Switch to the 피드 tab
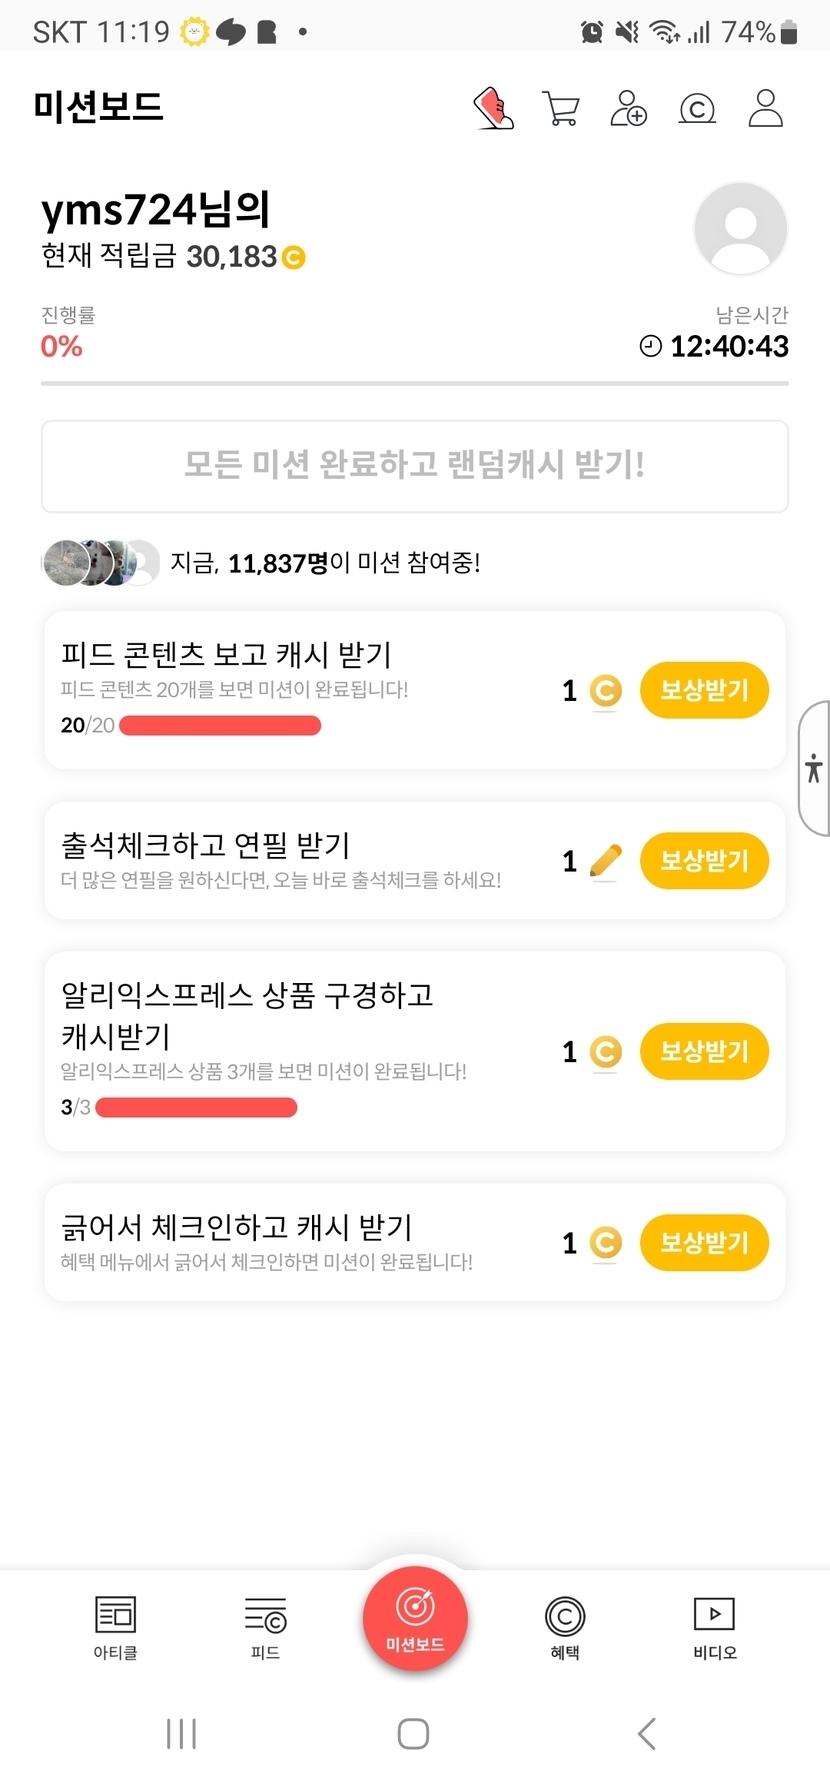 pyautogui.click(x=265, y=1627)
